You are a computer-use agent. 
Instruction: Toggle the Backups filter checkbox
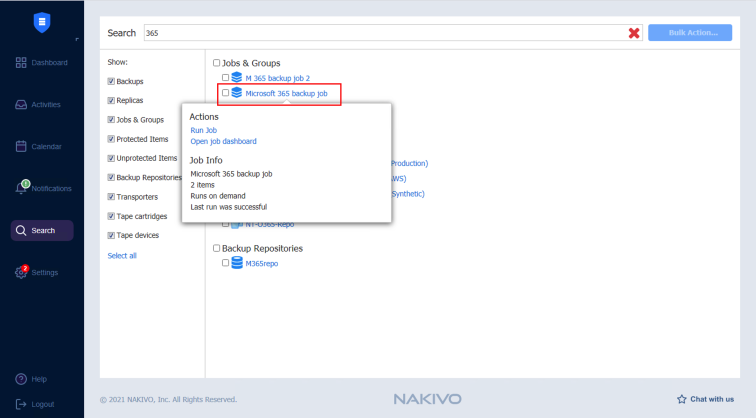[111, 81]
